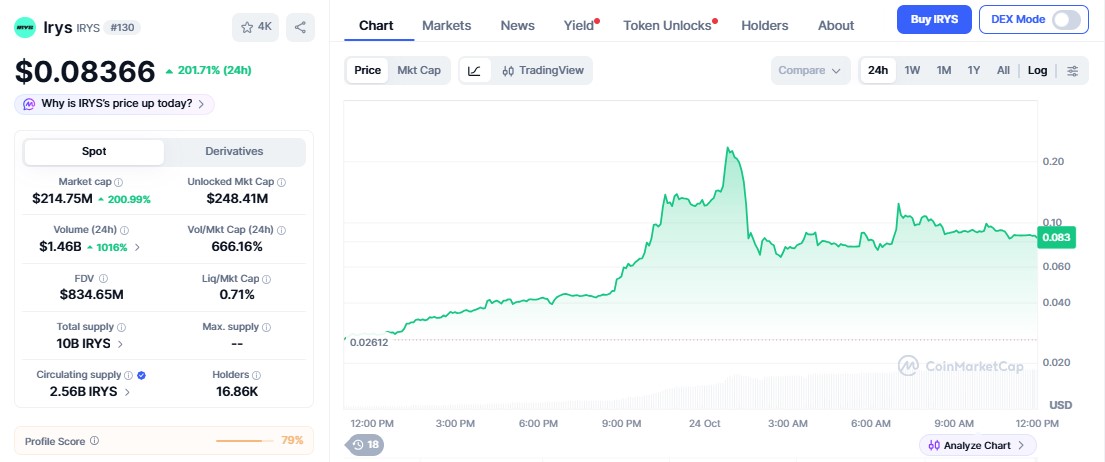The width and height of the screenshot is (1105, 462).
Task: Click the $834.65M FDV value
Action: click(92, 295)
